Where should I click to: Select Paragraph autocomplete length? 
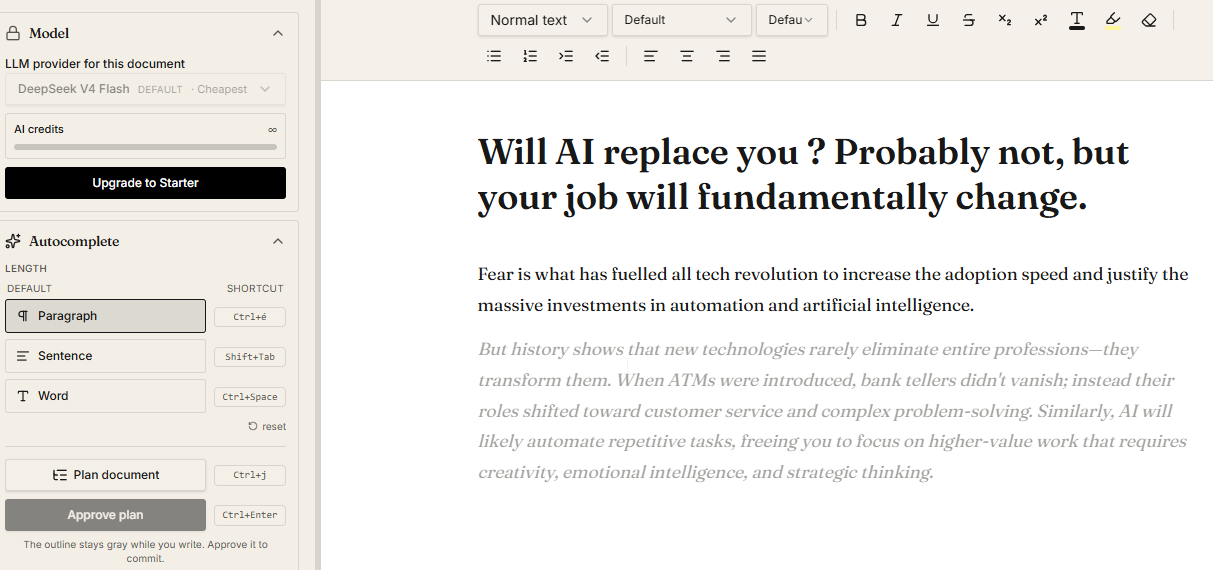pyautogui.click(x=105, y=316)
